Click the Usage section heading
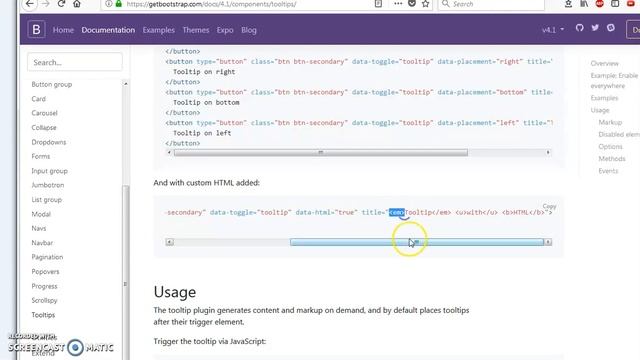Image resolution: width=640 pixels, height=360 pixels. click(x=175, y=292)
